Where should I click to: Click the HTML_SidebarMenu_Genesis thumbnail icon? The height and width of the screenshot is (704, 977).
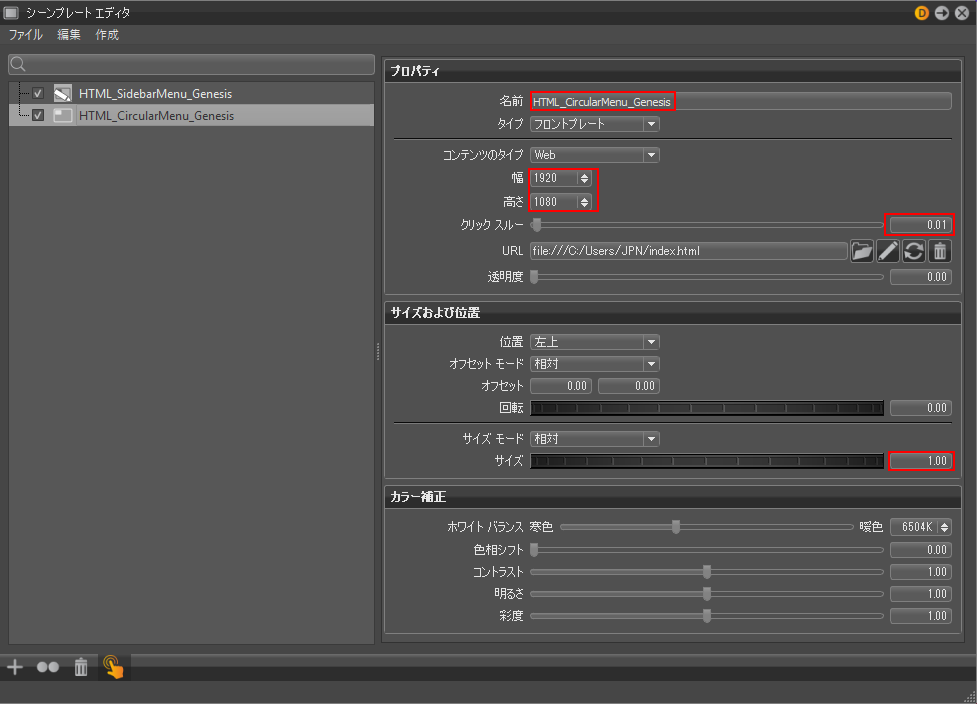click(x=62, y=93)
